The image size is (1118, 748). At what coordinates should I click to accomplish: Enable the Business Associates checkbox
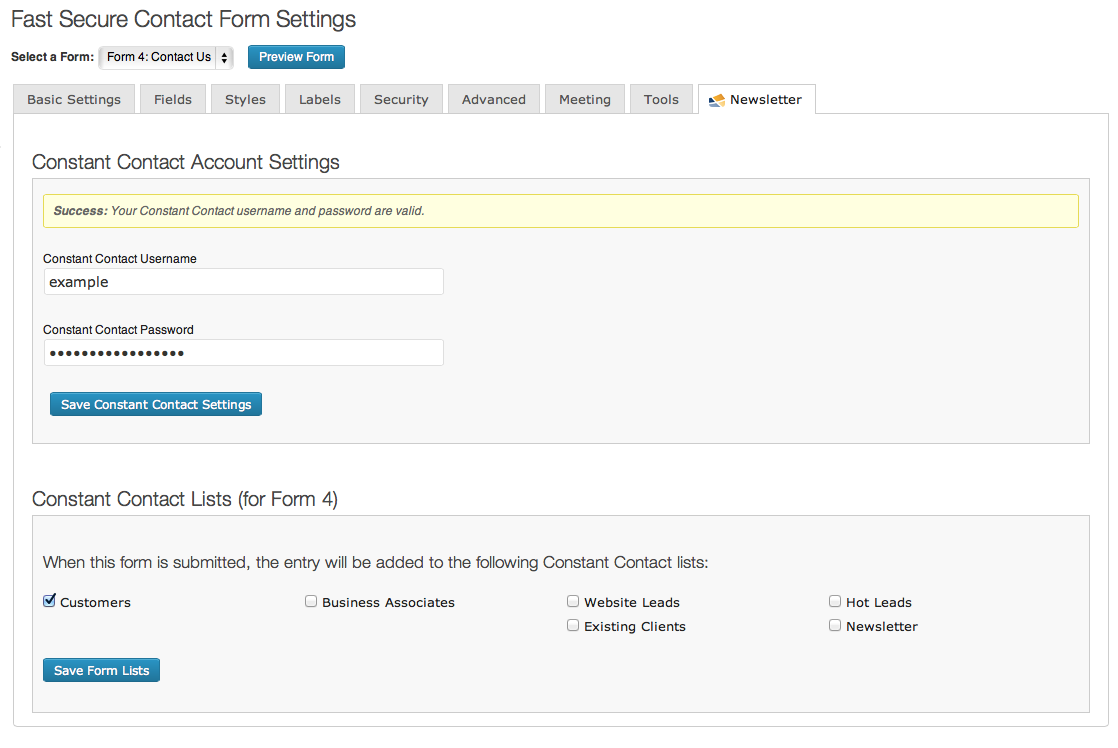(x=311, y=602)
